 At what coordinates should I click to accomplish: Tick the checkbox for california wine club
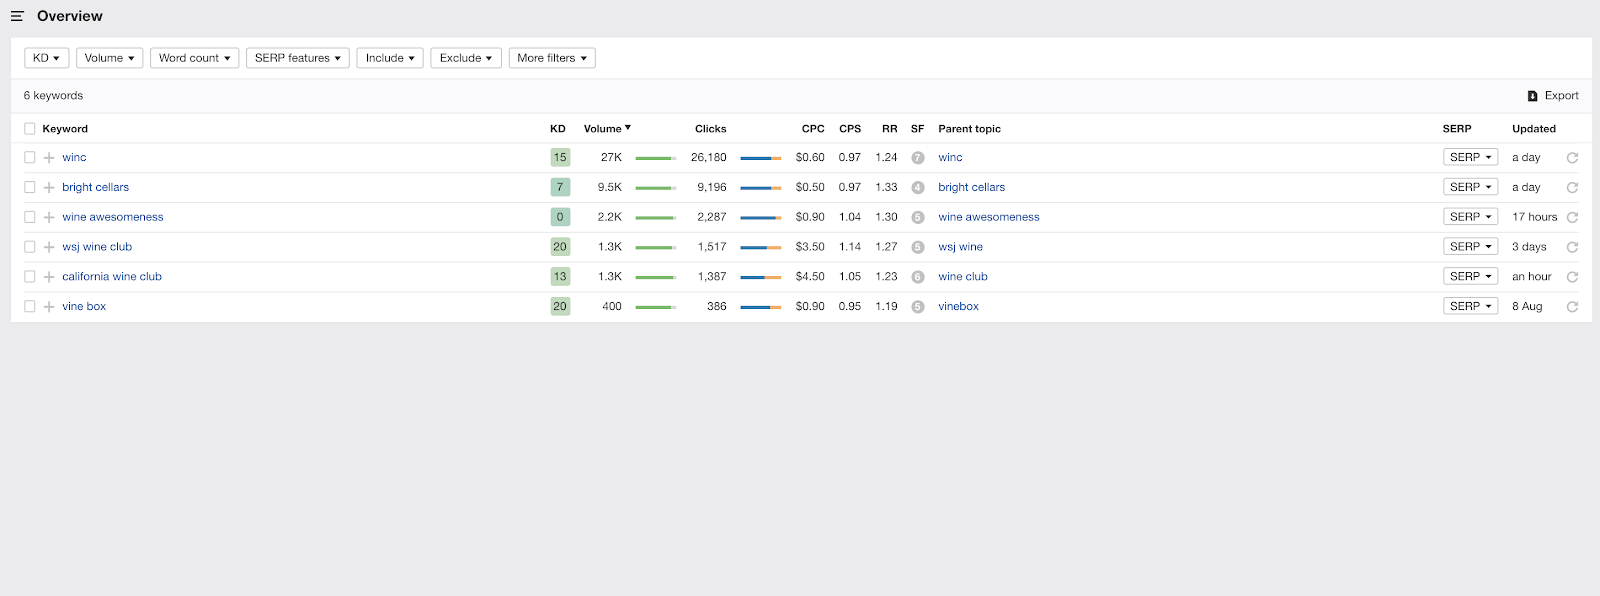(x=30, y=277)
